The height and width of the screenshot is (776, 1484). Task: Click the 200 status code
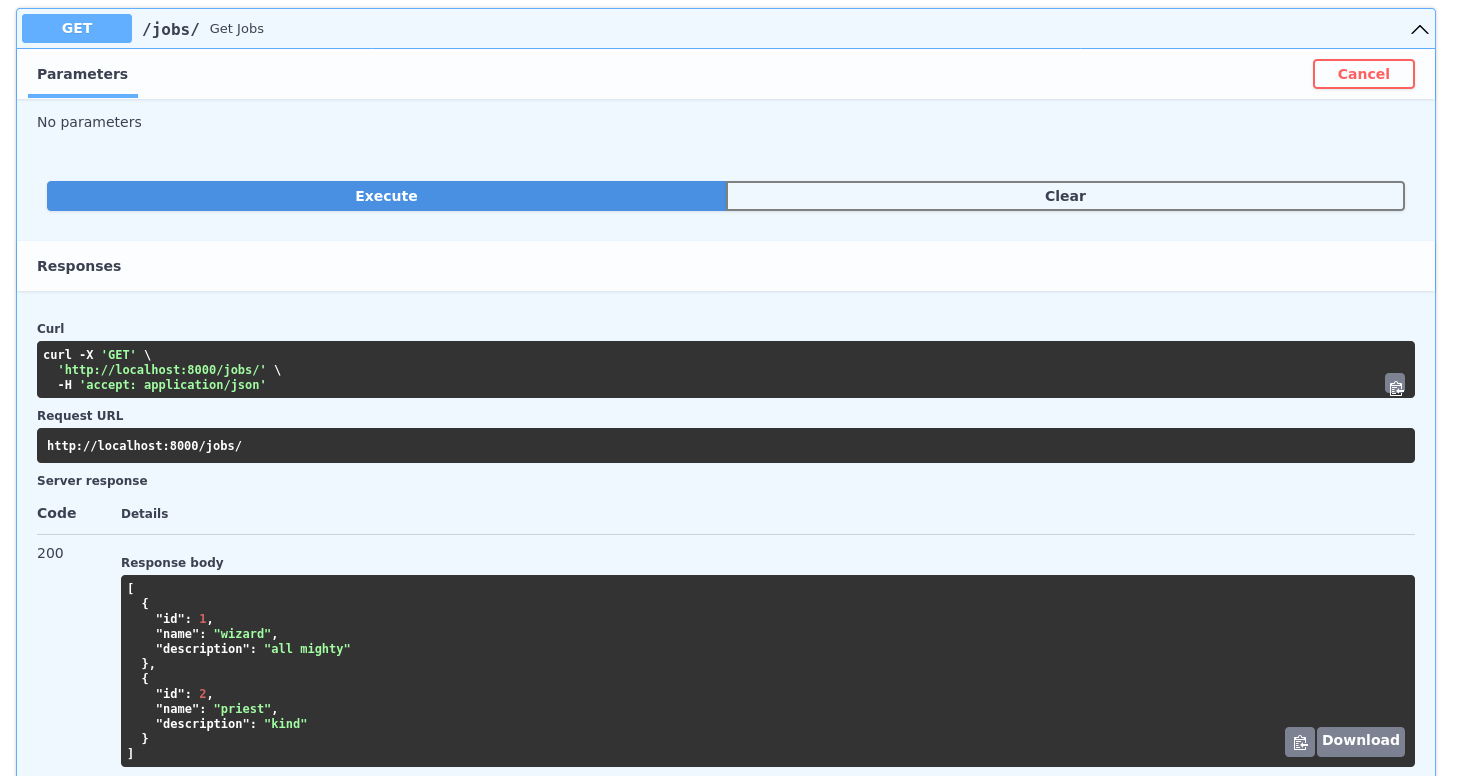coord(50,553)
